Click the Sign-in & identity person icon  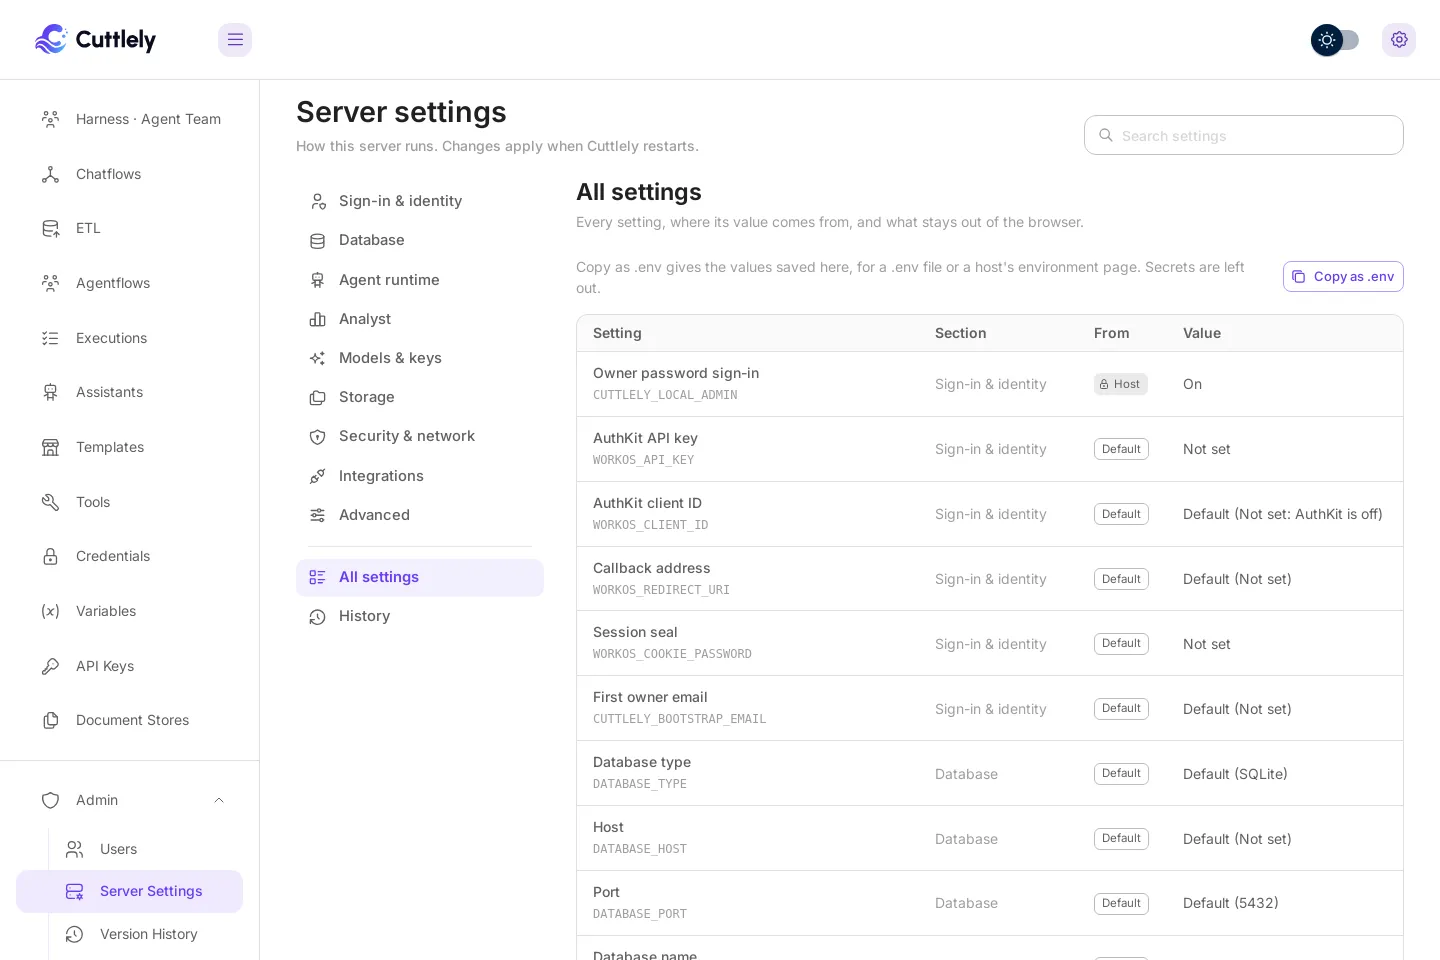coord(318,201)
